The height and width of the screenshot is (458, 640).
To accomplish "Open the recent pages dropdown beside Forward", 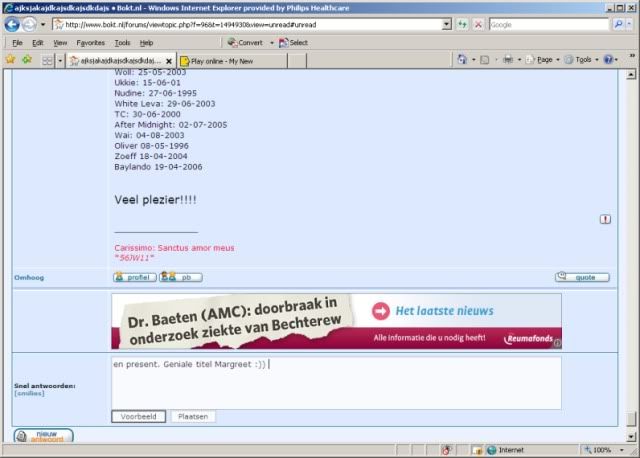I will tap(43, 24).
